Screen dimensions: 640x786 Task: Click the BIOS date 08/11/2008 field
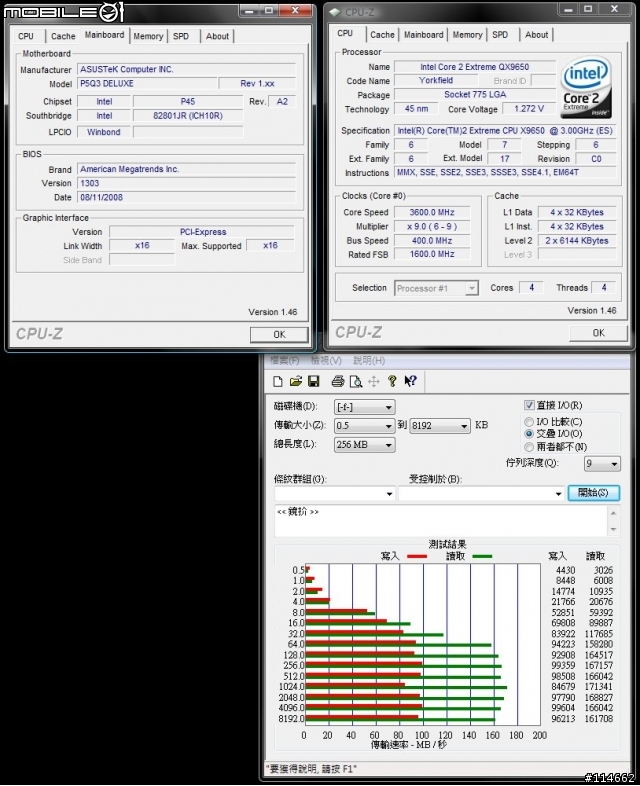tap(186, 197)
